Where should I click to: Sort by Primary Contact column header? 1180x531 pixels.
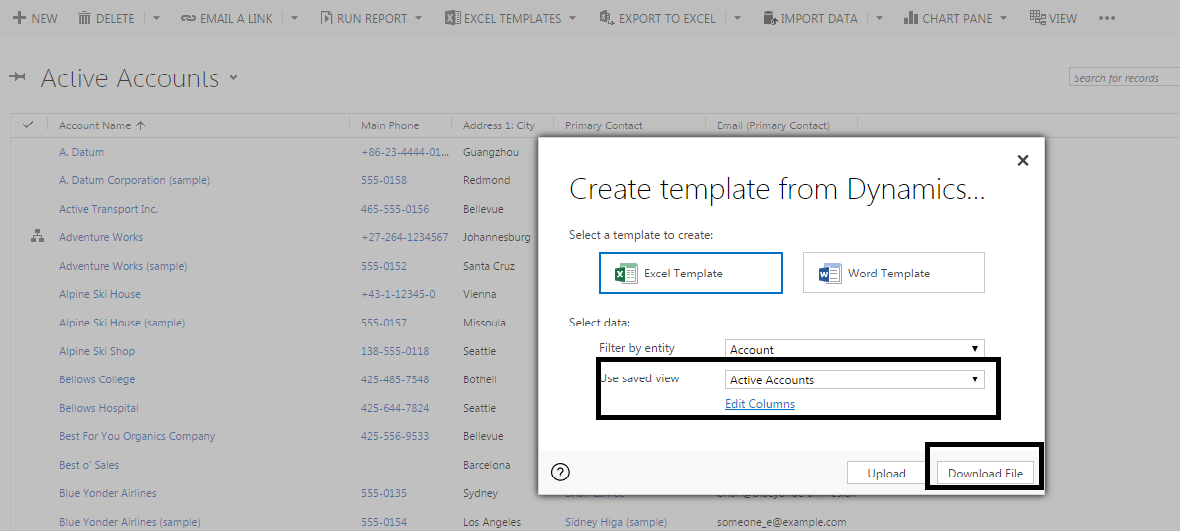coord(604,126)
